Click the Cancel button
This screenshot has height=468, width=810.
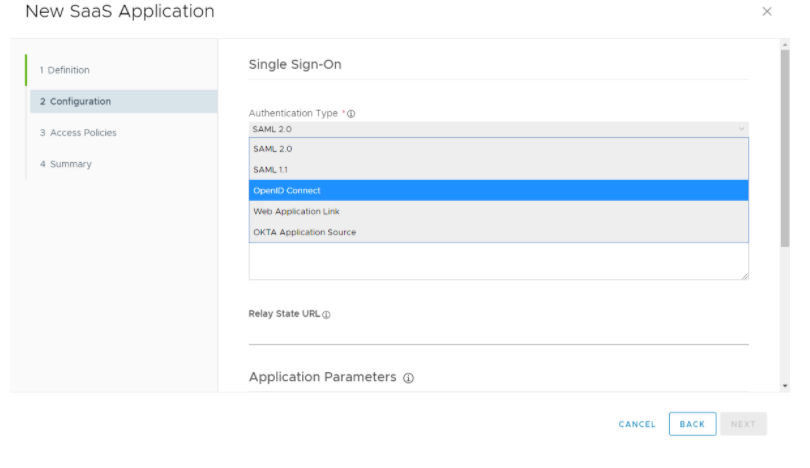click(637, 424)
